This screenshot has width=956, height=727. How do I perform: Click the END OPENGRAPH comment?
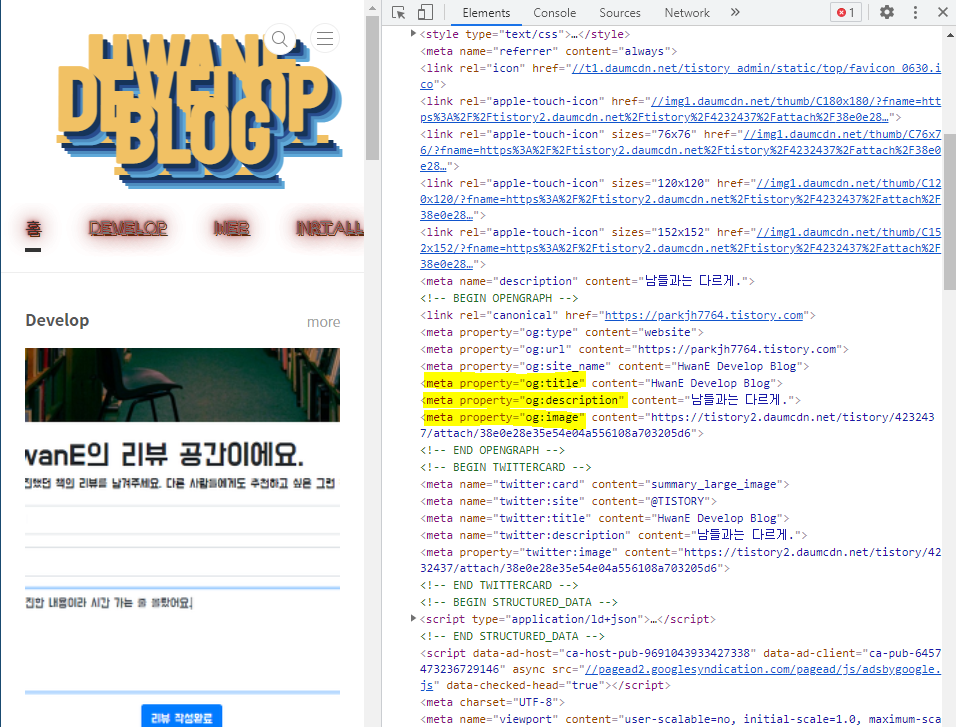click(492, 450)
